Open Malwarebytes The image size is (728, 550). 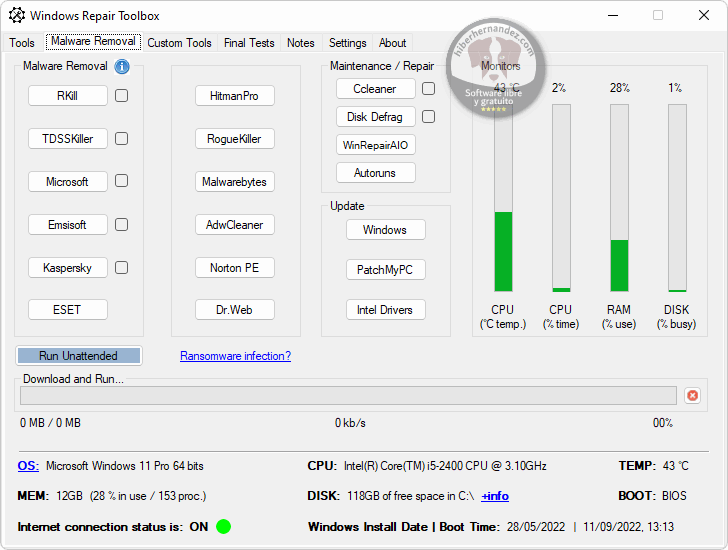coord(234,181)
